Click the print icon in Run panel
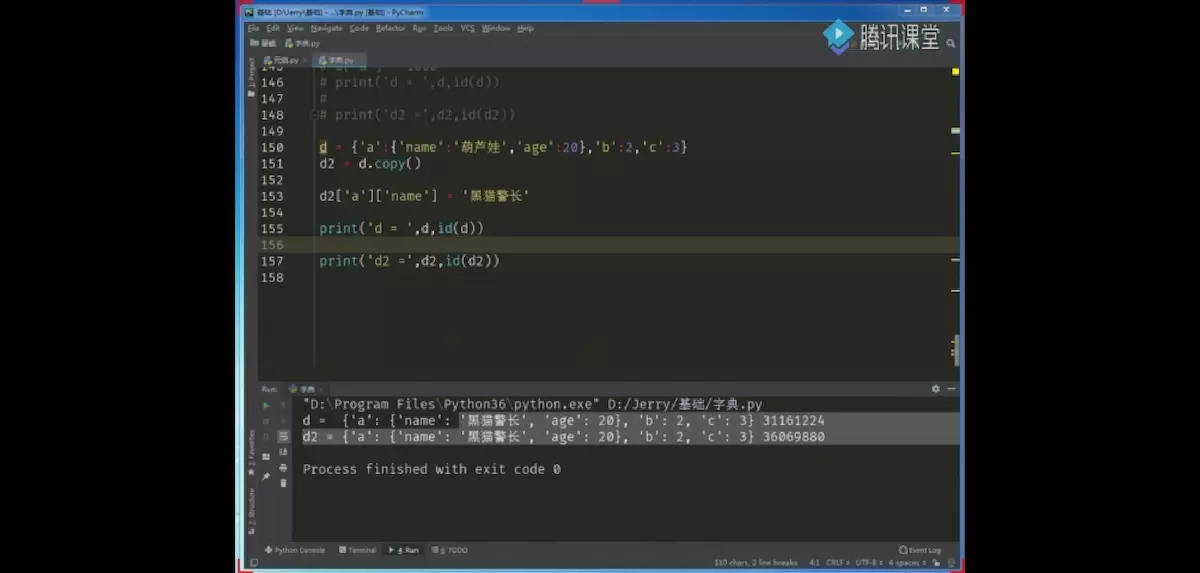The height and width of the screenshot is (573, 1200). pyautogui.click(x=283, y=468)
